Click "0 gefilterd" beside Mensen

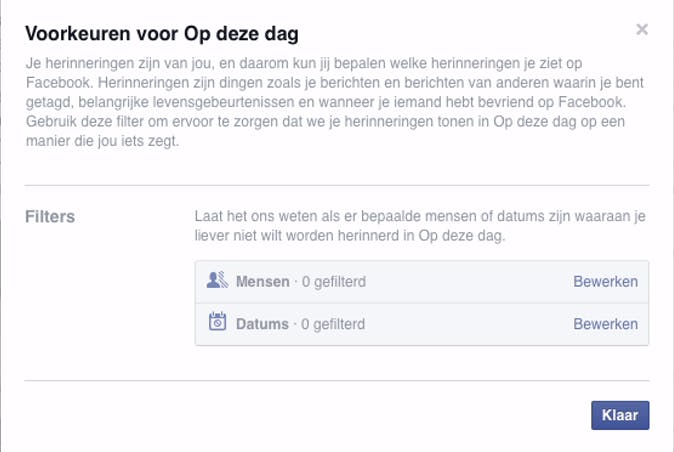pyautogui.click(x=333, y=282)
